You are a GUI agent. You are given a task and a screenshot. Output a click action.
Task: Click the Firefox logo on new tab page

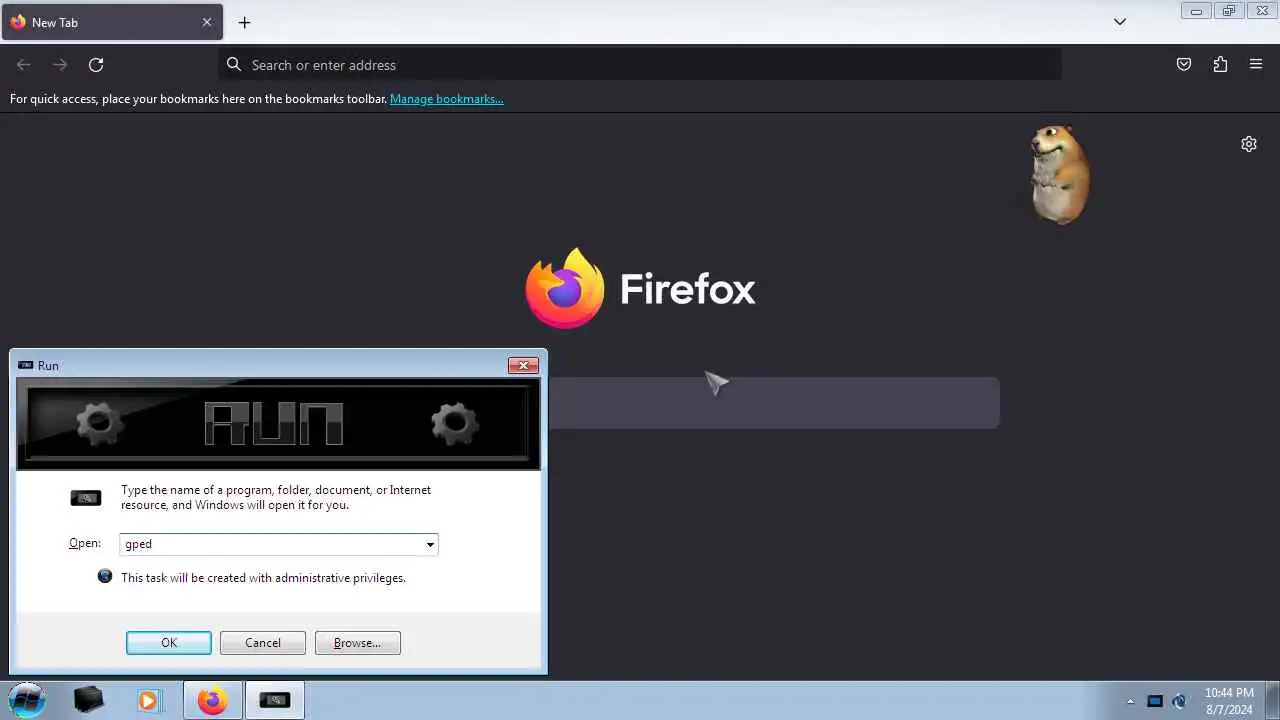click(565, 288)
